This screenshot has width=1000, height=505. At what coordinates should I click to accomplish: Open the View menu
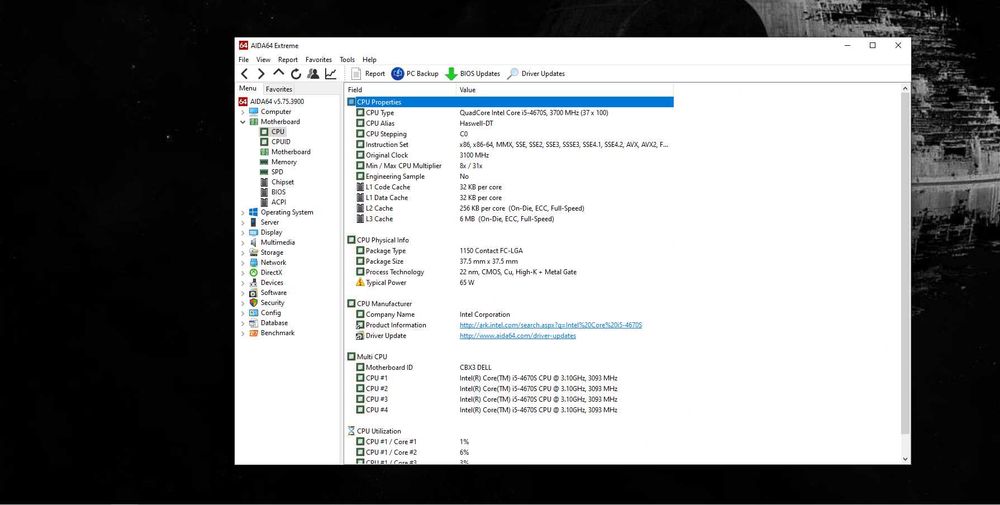point(263,59)
